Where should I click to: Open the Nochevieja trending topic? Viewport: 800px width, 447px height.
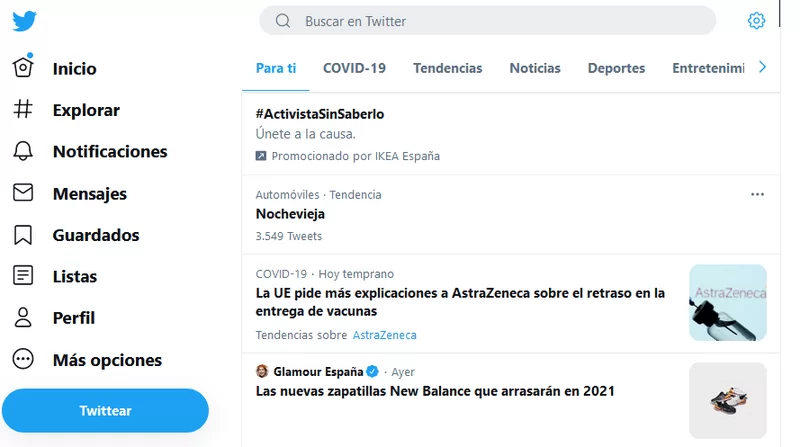(x=290, y=214)
